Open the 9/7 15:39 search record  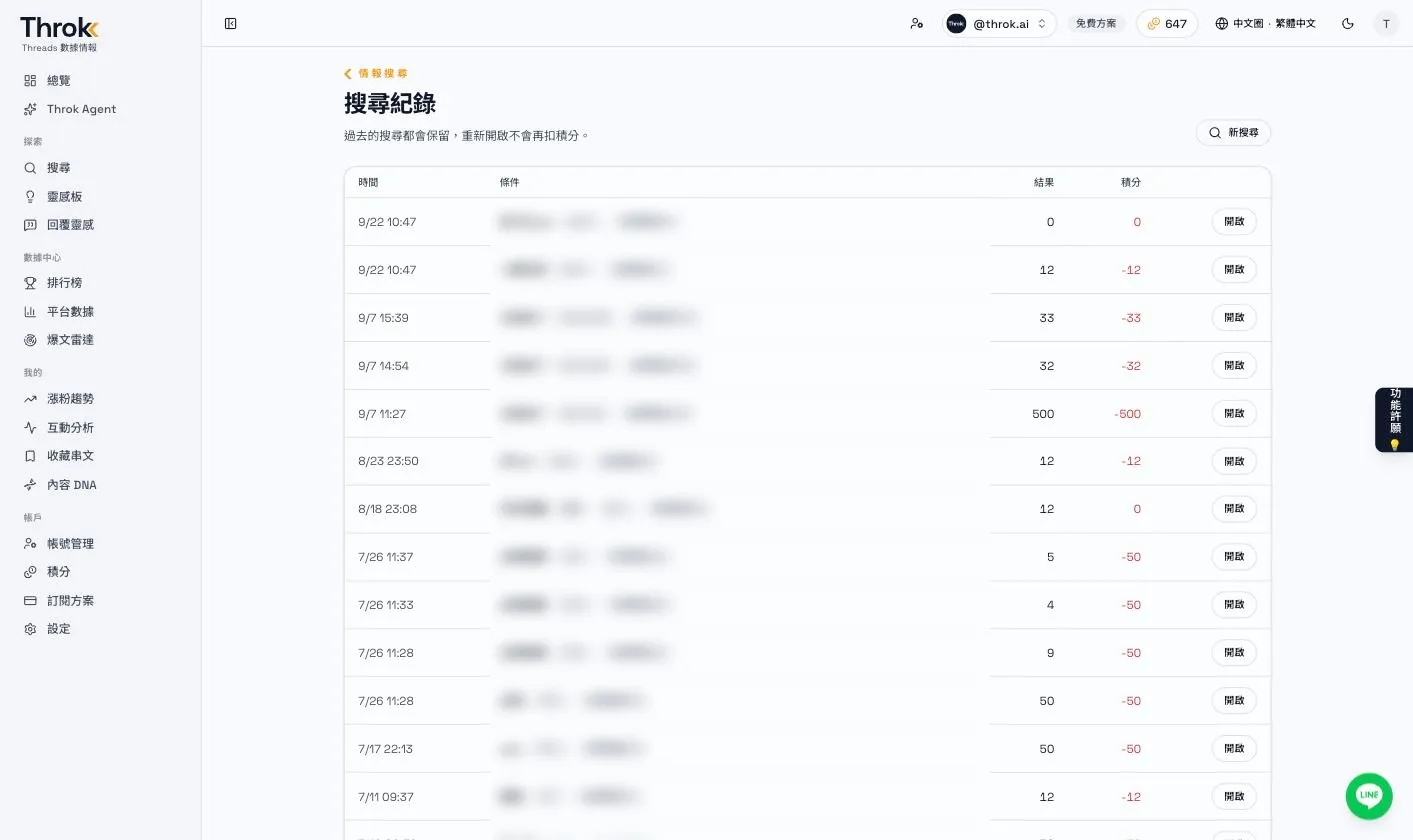tap(1234, 318)
